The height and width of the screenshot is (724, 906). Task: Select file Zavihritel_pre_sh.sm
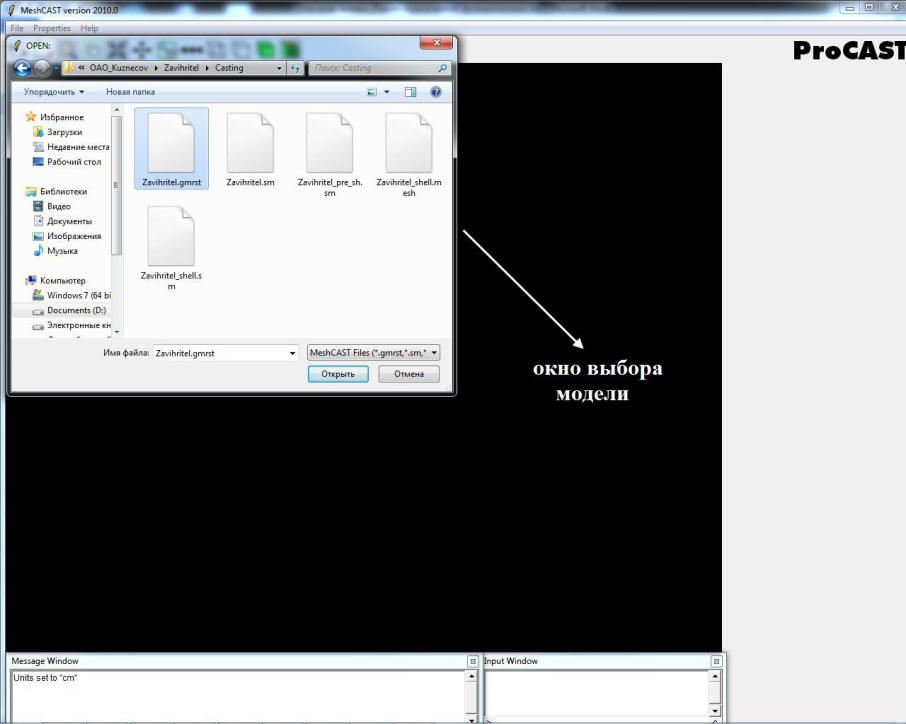[x=330, y=154]
